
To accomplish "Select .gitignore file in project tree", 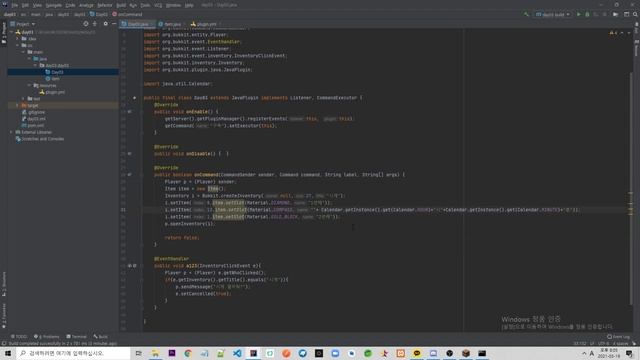I will point(36,112).
